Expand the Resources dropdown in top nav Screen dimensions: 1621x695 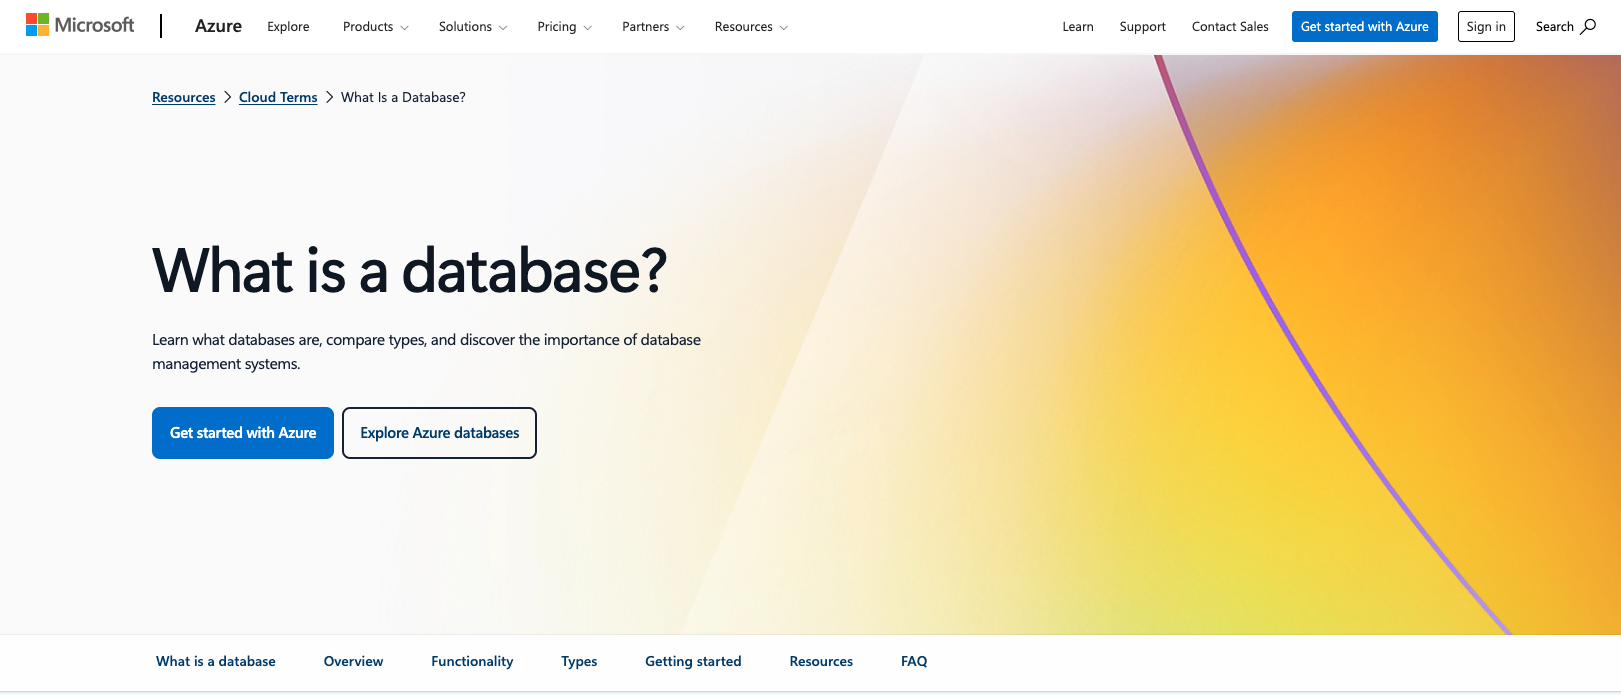[x=751, y=27]
